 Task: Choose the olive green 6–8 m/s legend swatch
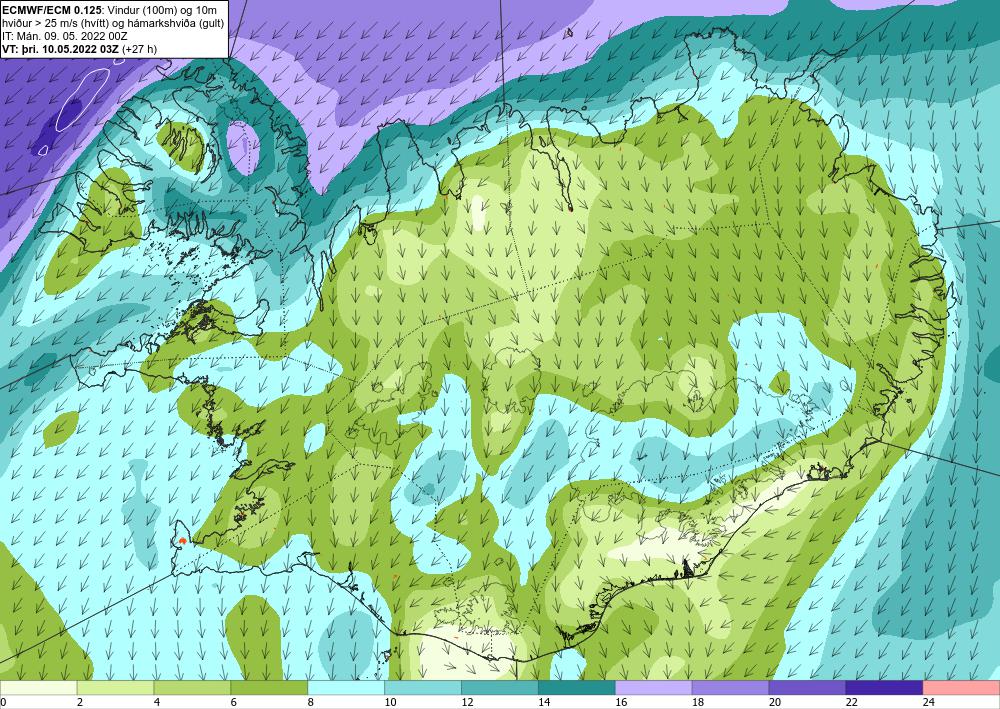(269, 688)
